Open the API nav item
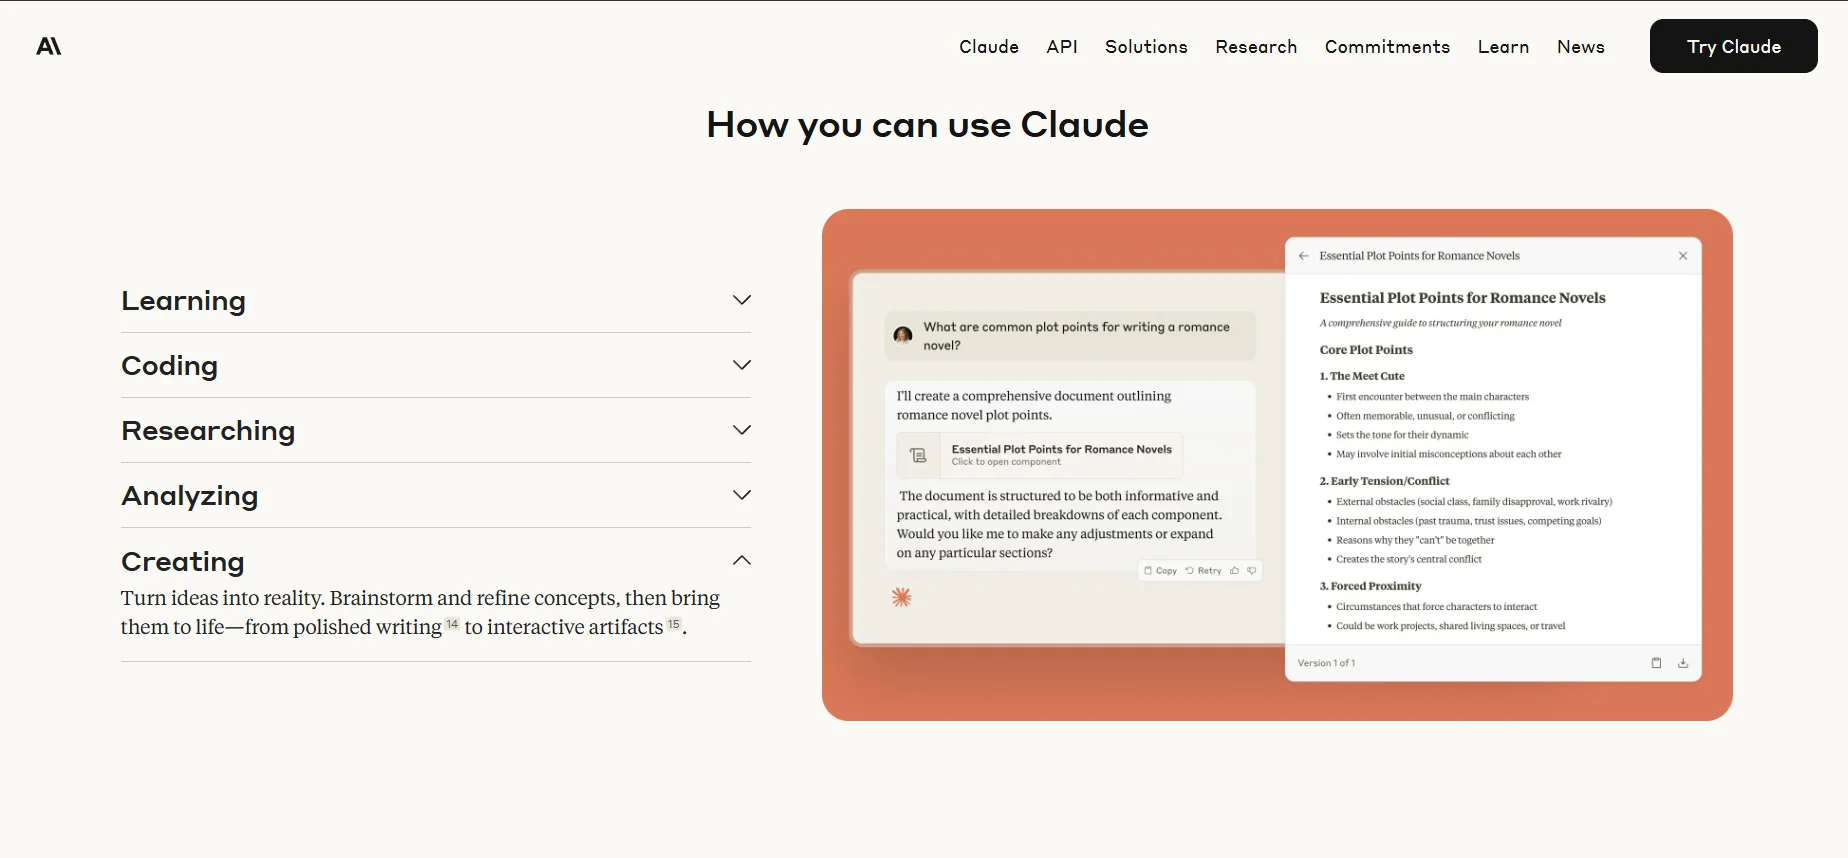Image resolution: width=1848 pixels, height=858 pixels. (x=1062, y=47)
